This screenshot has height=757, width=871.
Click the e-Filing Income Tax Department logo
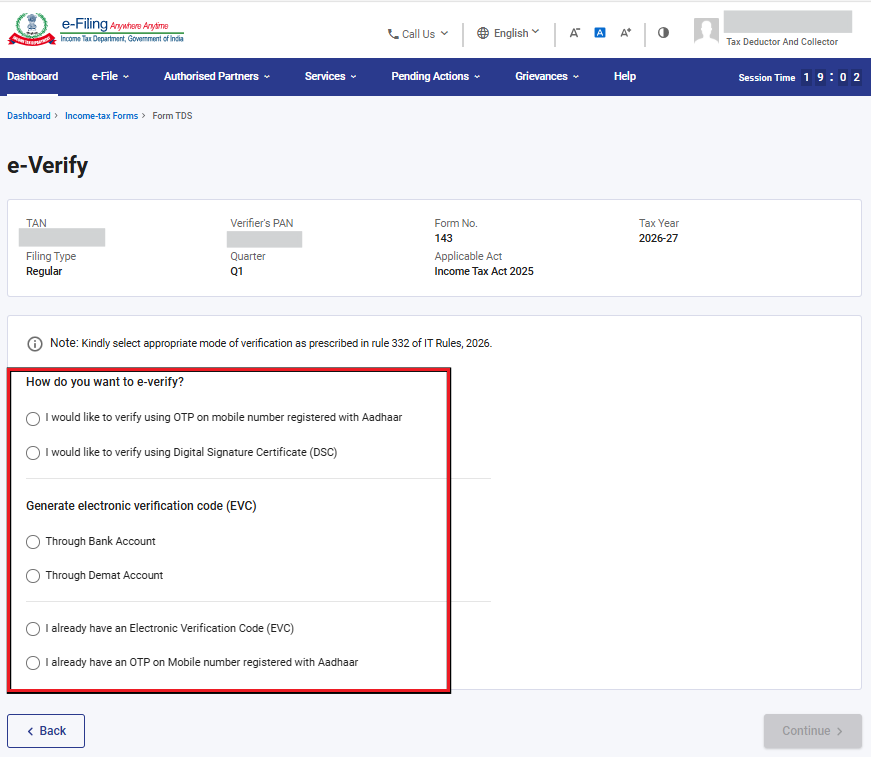96,29
